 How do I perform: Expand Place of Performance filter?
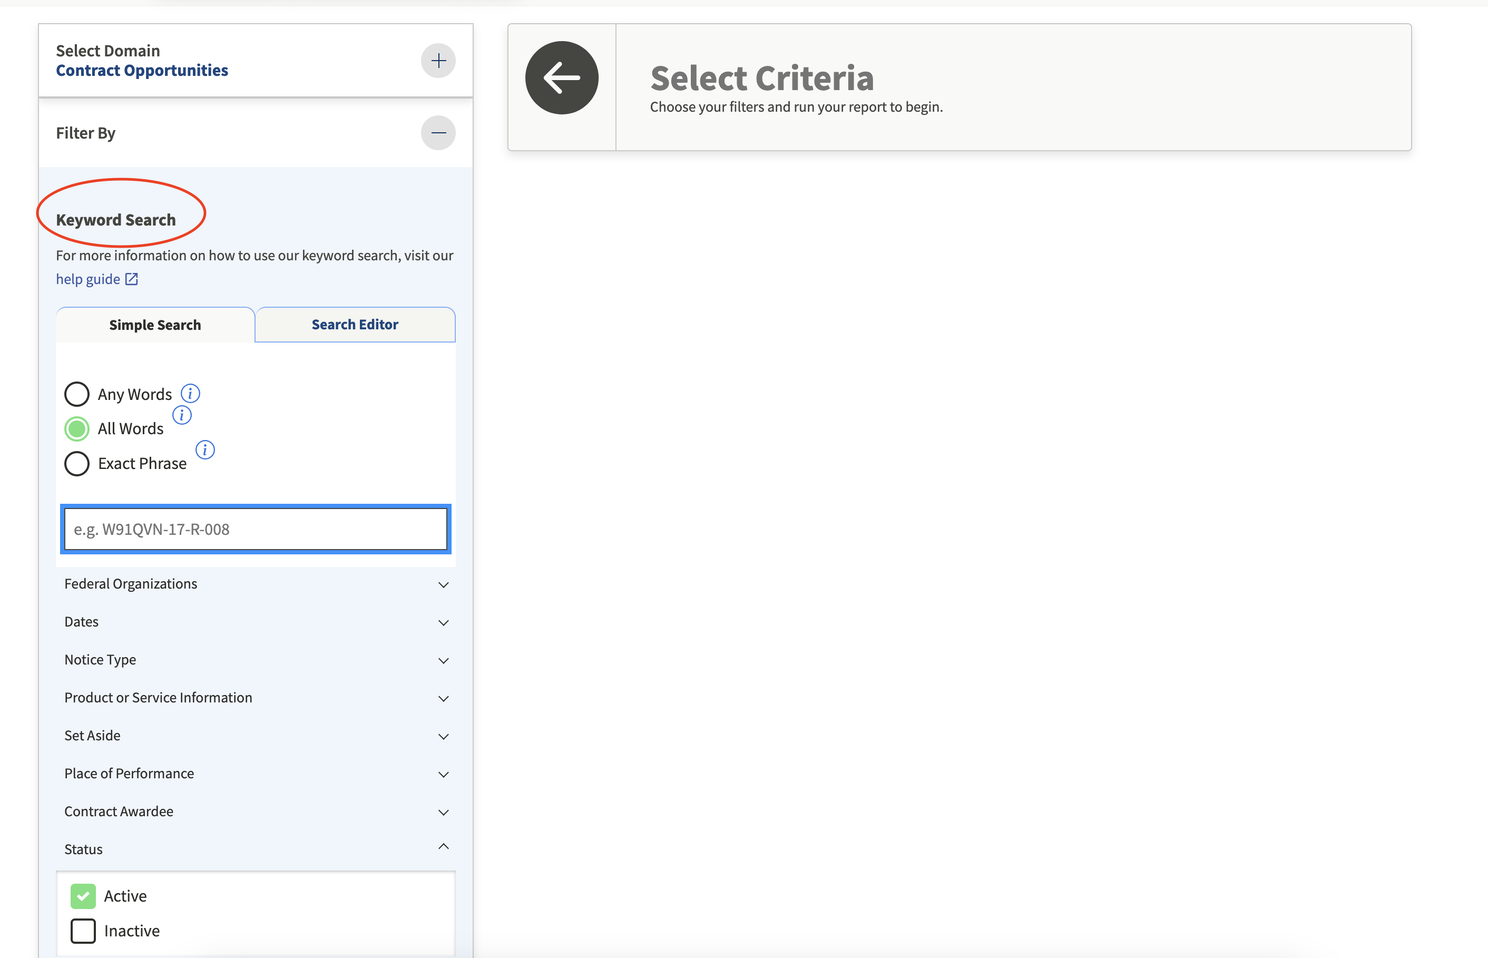tap(256, 774)
